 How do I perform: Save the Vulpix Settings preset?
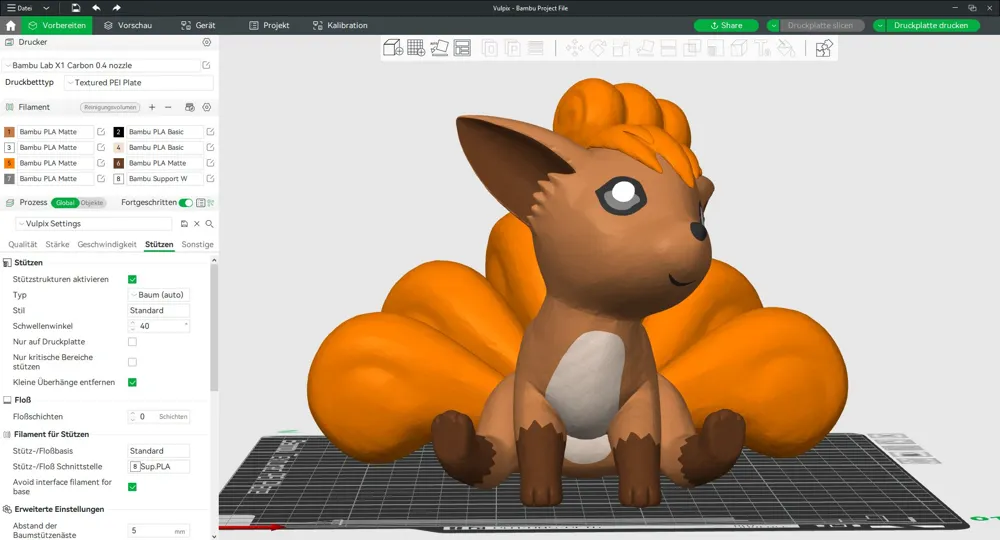[x=184, y=224]
